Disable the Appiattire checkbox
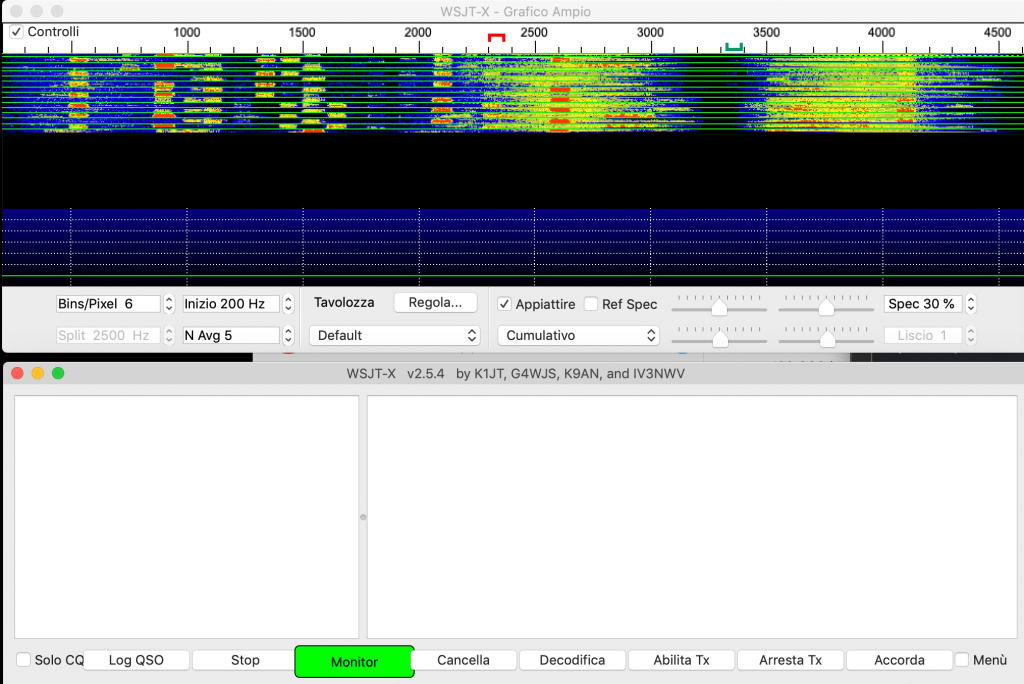This screenshot has height=684, width=1024. tap(505, 304)
